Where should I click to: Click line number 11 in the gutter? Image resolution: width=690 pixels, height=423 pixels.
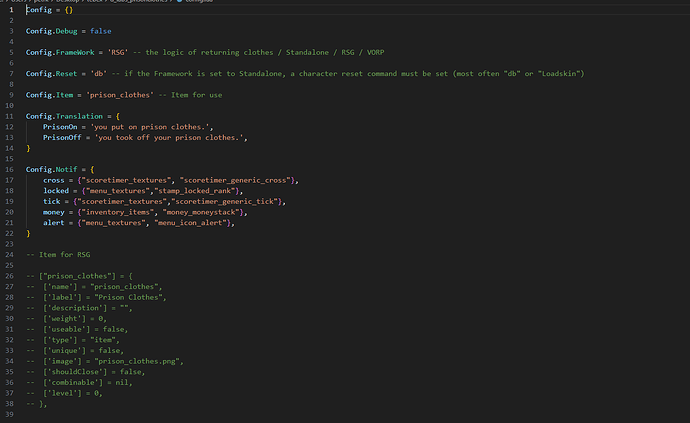tap(9, 116)
